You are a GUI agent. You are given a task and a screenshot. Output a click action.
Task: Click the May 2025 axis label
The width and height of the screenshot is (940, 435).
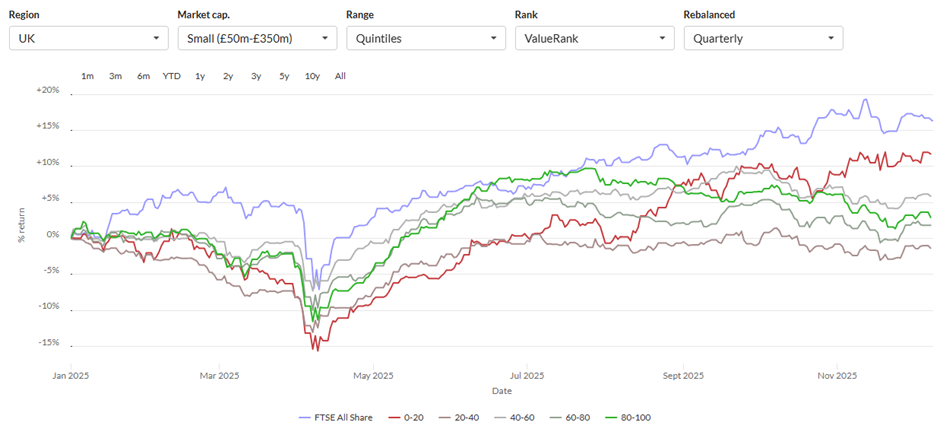pos(373,376)
